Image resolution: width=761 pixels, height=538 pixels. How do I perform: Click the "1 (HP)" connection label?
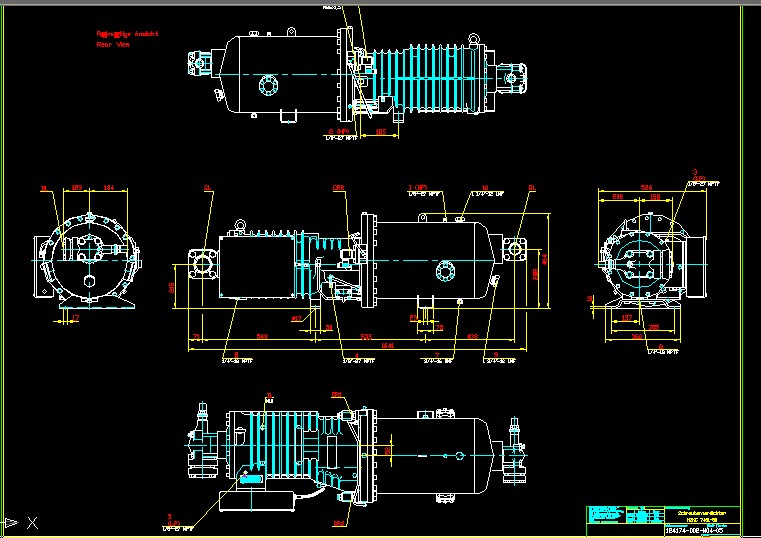pos(418,187)
